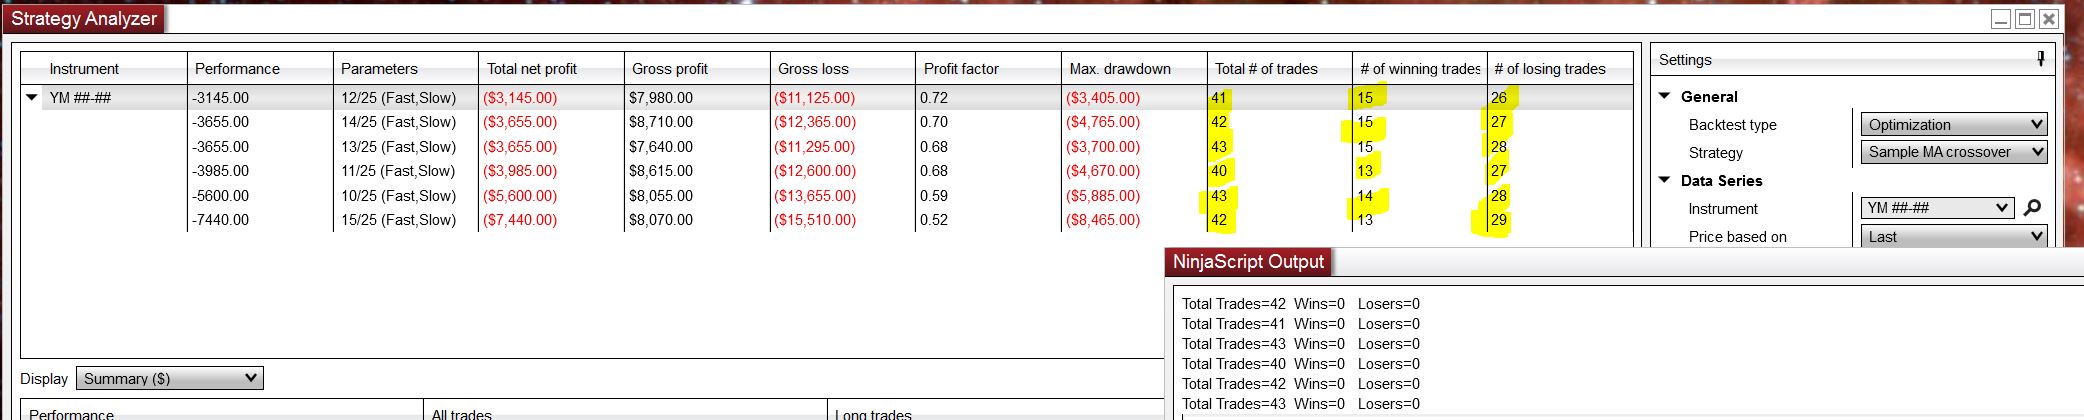Collapse the YM ##-## instrument row
Viewport: 2084px width, 420px height.
point(32,98)
